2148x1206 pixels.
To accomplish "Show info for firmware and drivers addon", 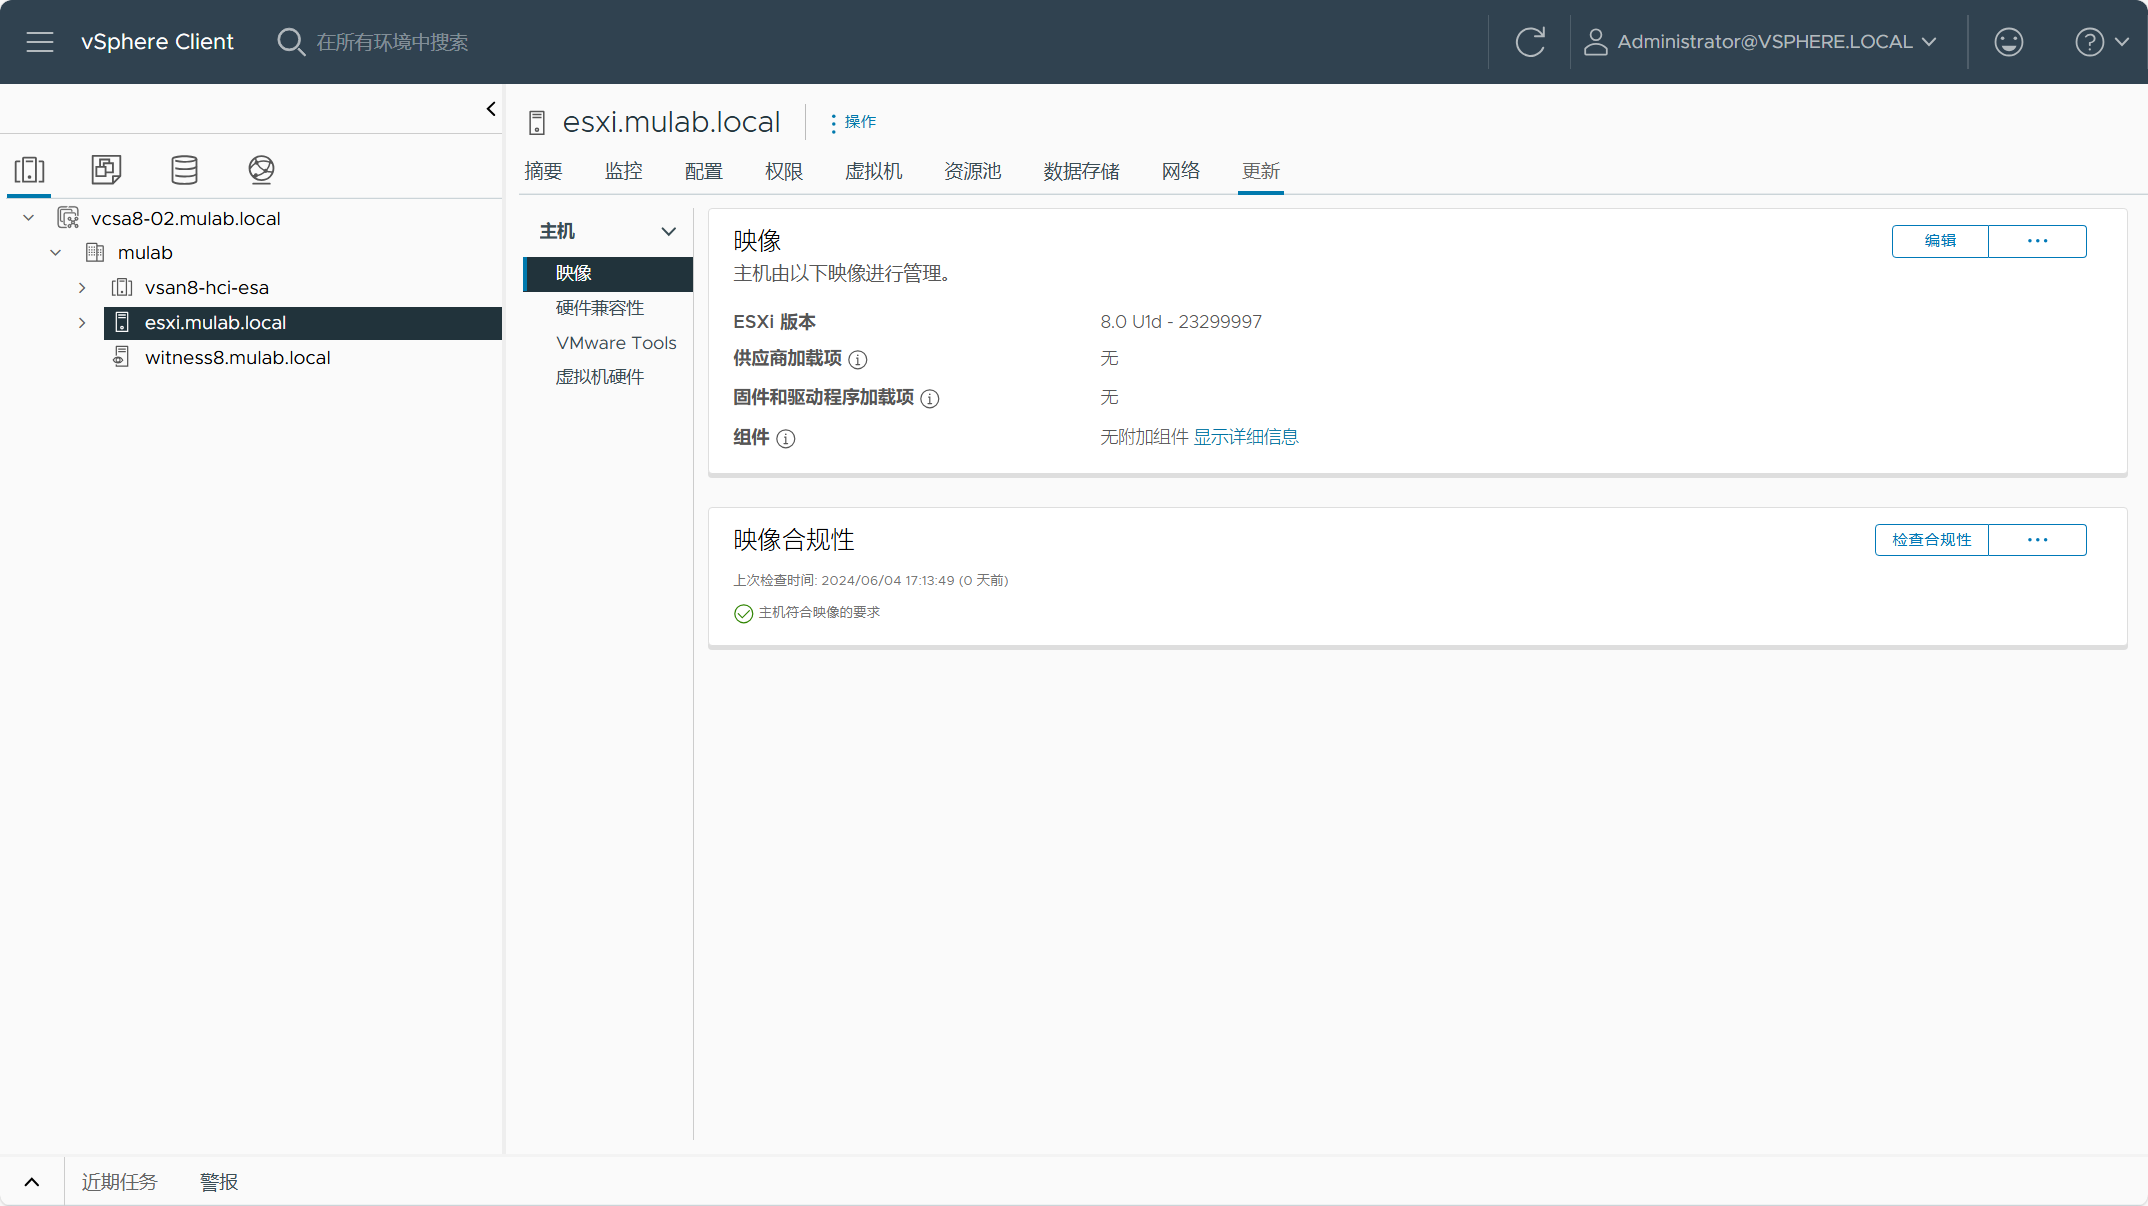I will pyautogui.click(x=930, y=399).
